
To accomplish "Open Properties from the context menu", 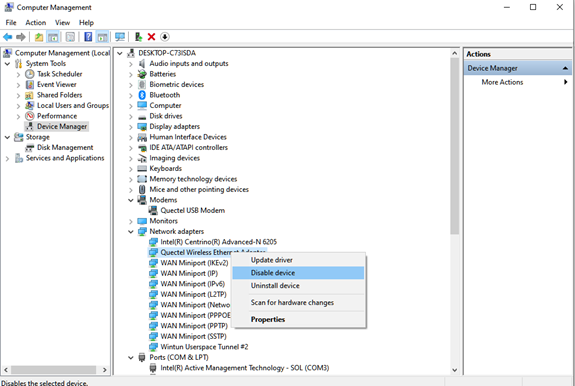I will point(299,319).
